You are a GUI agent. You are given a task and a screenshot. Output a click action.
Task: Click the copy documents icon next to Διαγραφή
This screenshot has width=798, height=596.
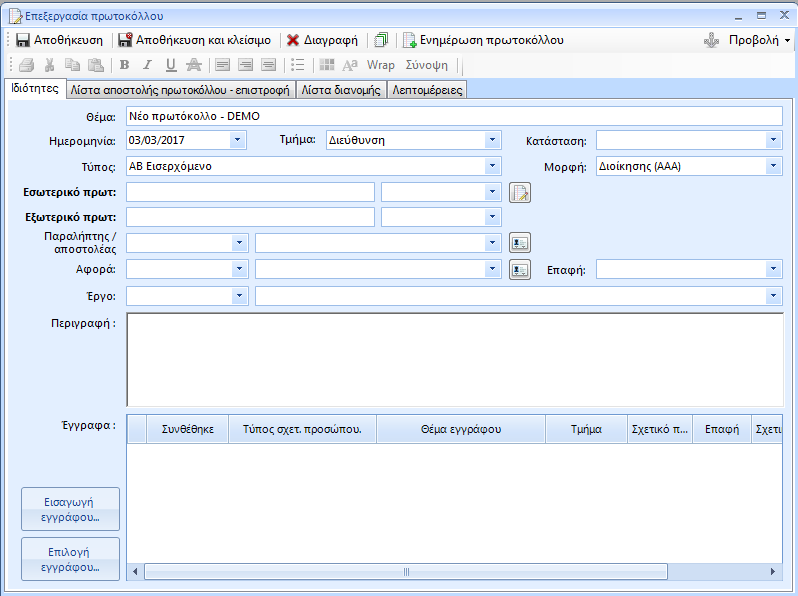(380, 41)
